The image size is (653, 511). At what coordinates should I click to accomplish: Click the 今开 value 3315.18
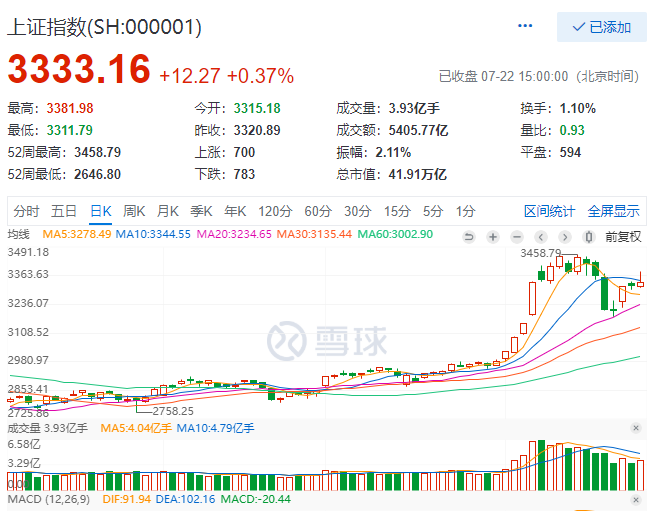pyautogui.click(x=257, y=108)
